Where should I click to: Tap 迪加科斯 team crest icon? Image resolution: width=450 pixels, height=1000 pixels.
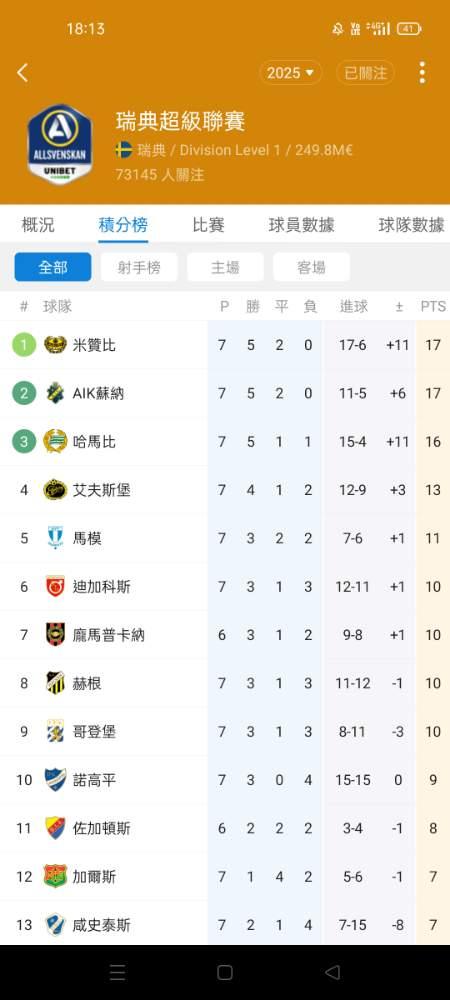55,586
